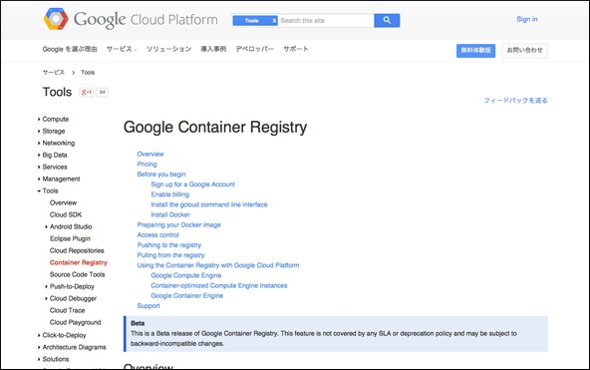Open Cloud Playground in sidebar
This screenshot has height=370, width=590.
pos(75,323)
